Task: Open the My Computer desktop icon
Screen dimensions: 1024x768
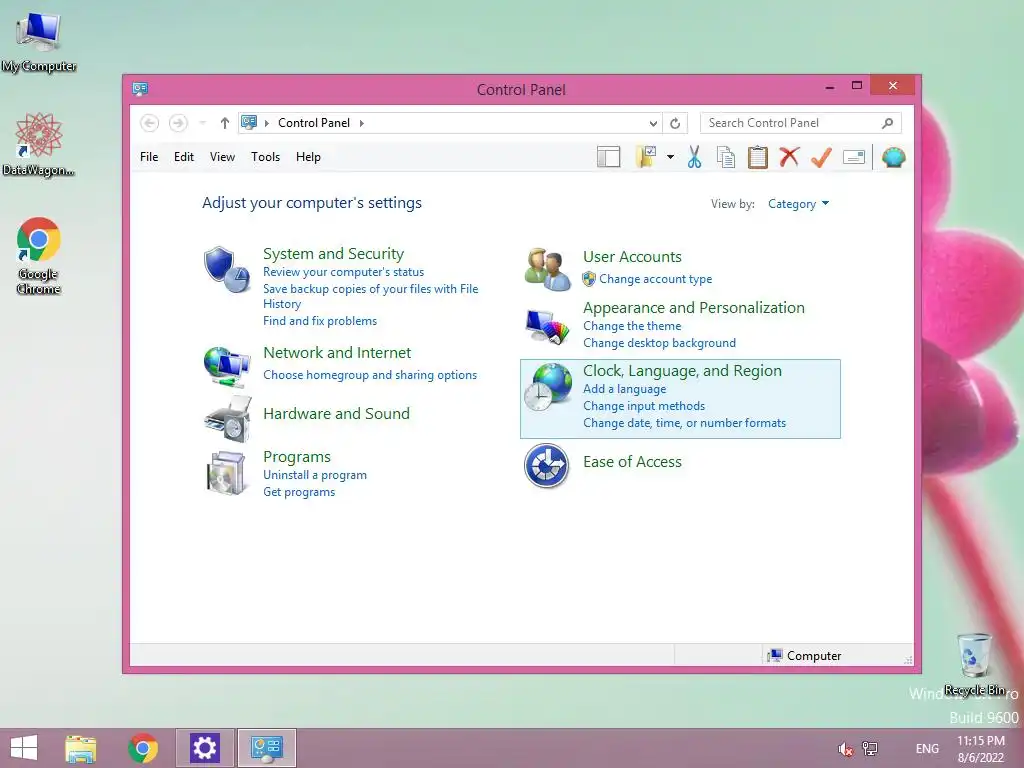Action: click(39, 42)
